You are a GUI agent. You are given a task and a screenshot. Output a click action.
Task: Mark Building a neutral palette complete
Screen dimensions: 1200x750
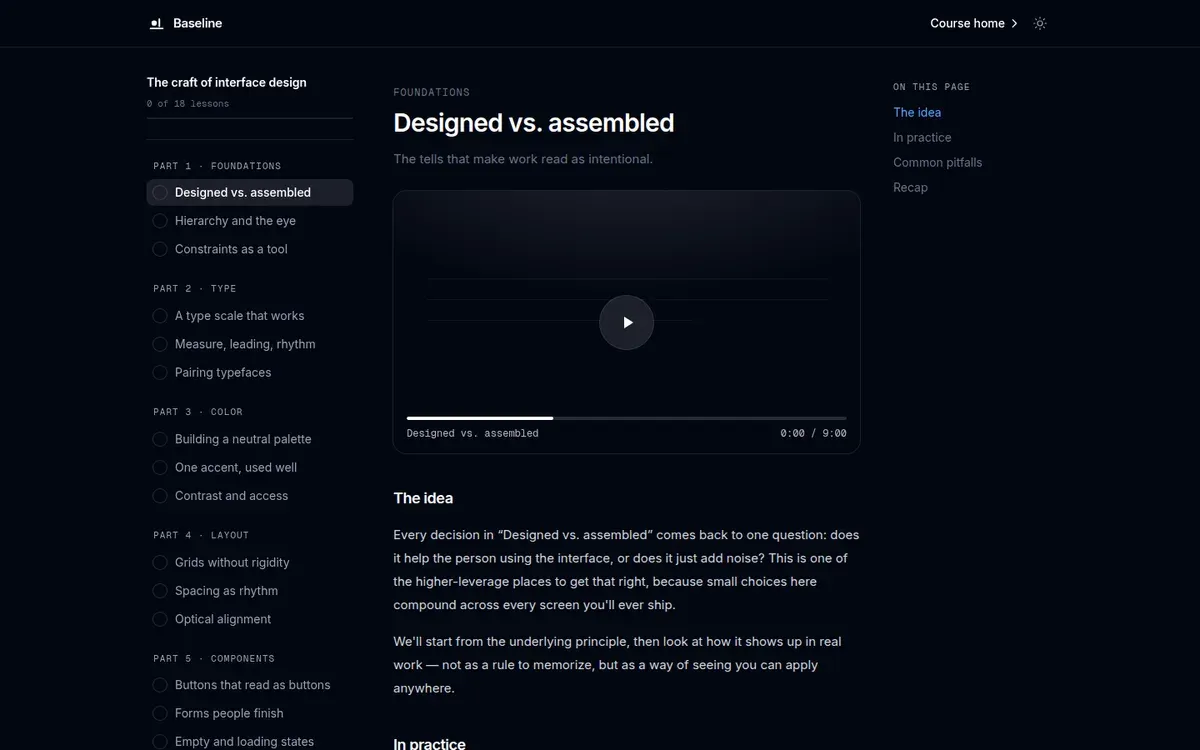[160, 439]
